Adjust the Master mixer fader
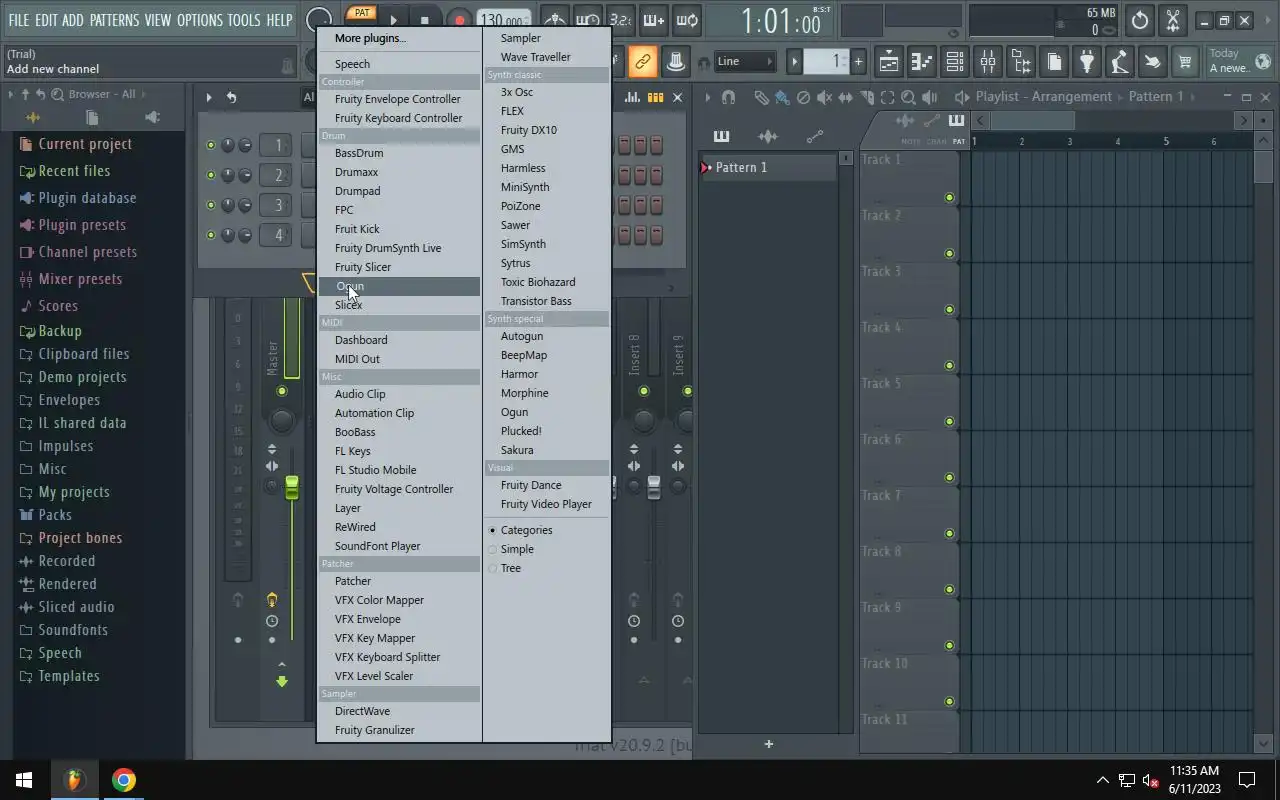1280x800 pixels. click(x=292, y=487)
